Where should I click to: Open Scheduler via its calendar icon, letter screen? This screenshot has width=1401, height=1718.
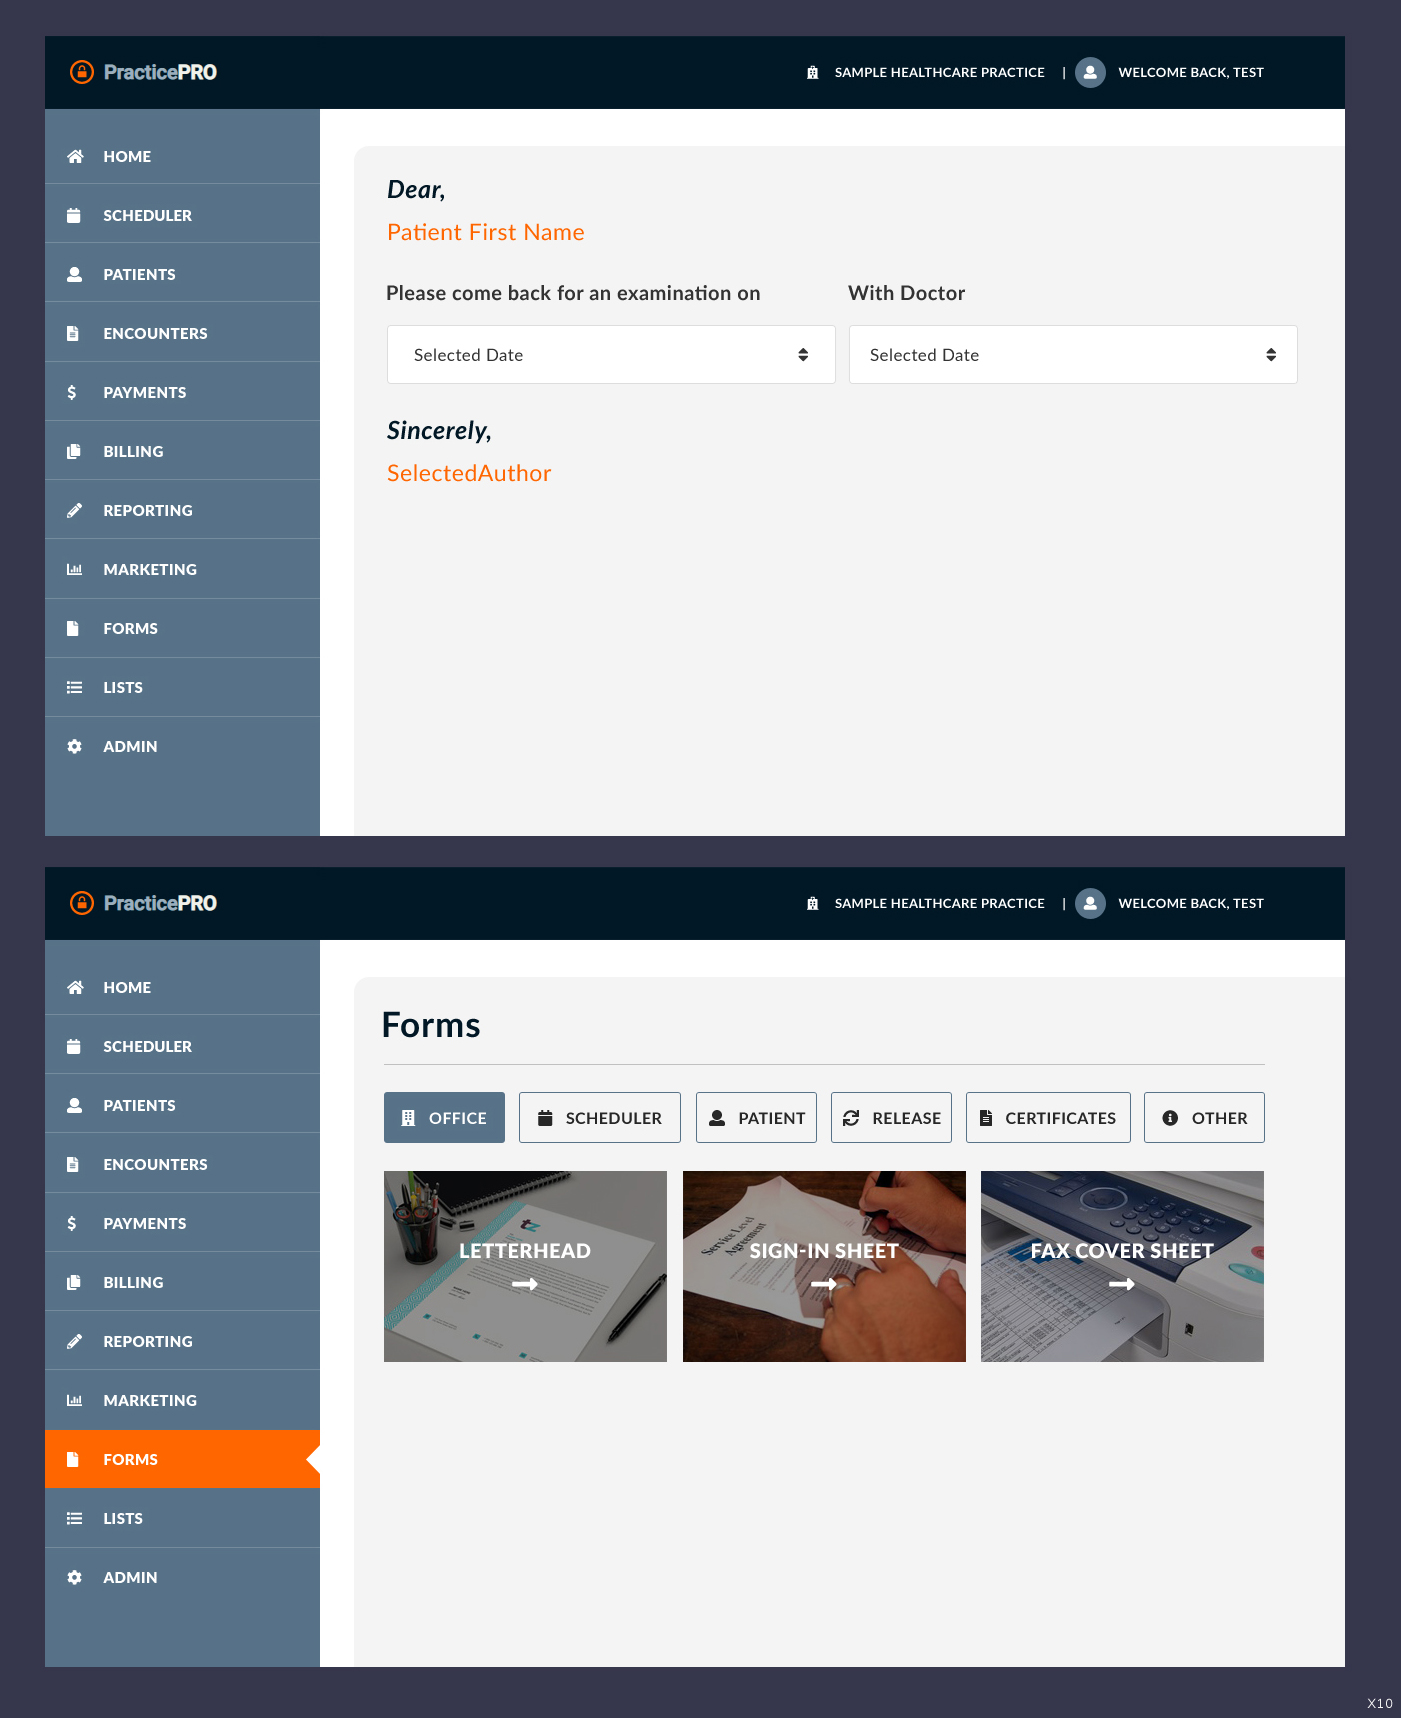[74, 215]
